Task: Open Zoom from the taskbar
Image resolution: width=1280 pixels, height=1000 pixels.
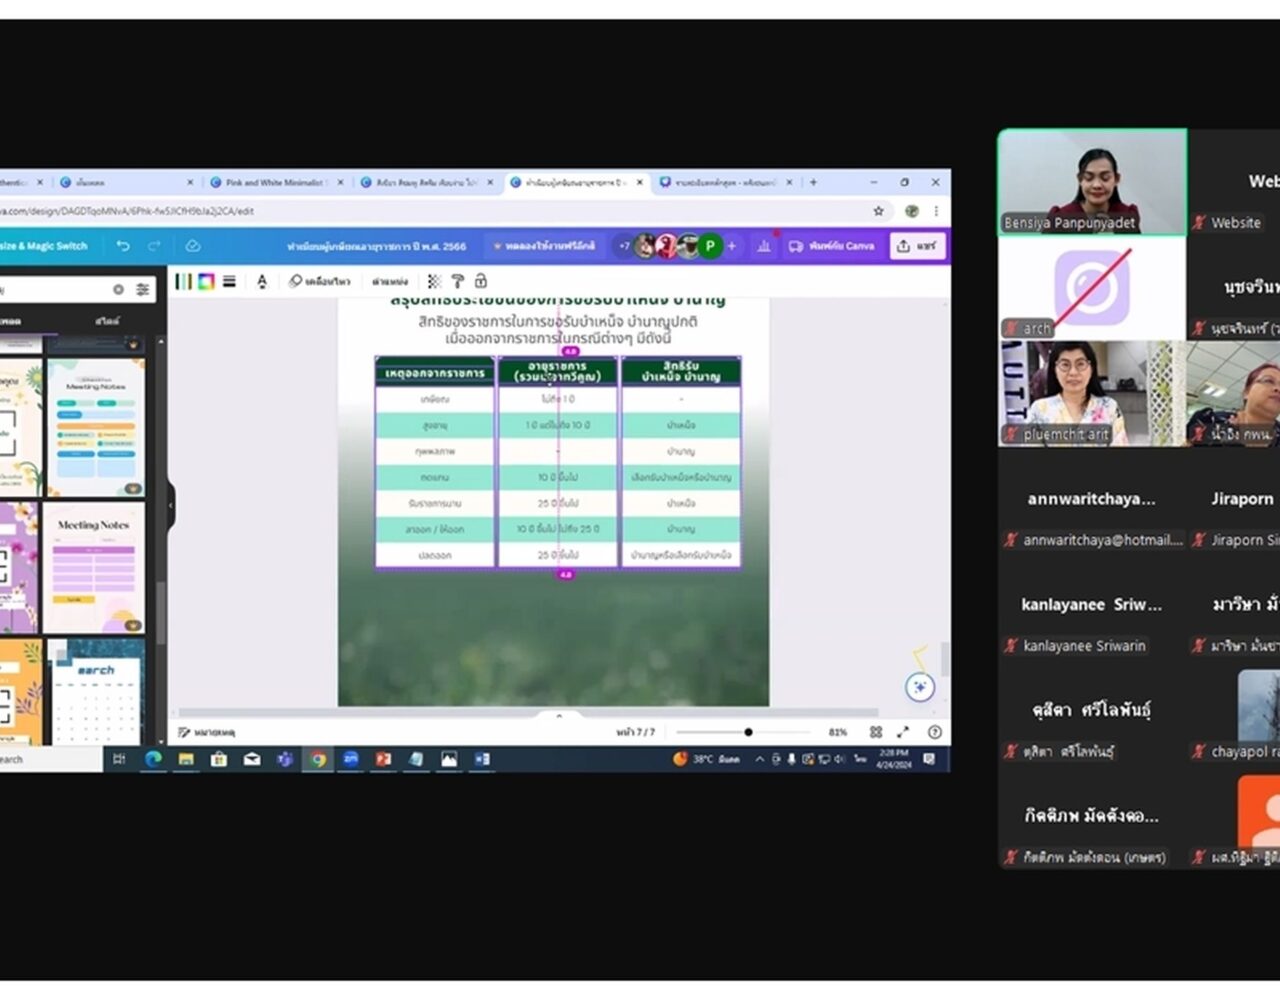Action: [350, 759]
